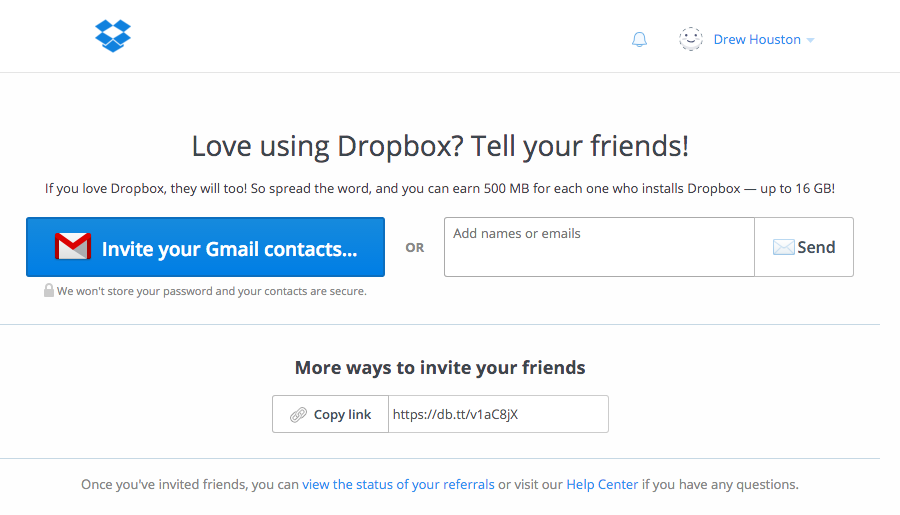Click the Add names or emails field
The width and height of the screenshot is (900, 515).
[x=599, y=247]
